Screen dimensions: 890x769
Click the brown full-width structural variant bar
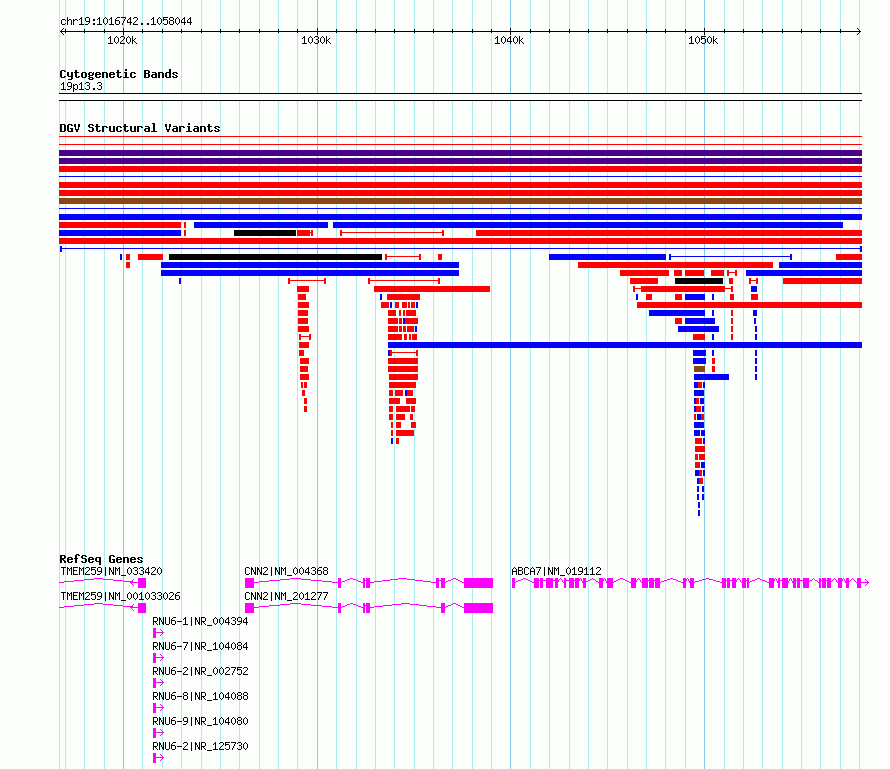[460, 201]
